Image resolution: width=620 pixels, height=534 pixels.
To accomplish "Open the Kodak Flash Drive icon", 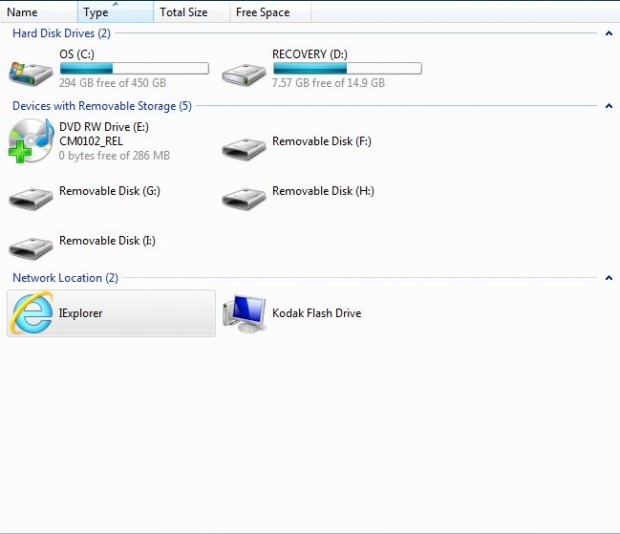I will tap(243, 314).
